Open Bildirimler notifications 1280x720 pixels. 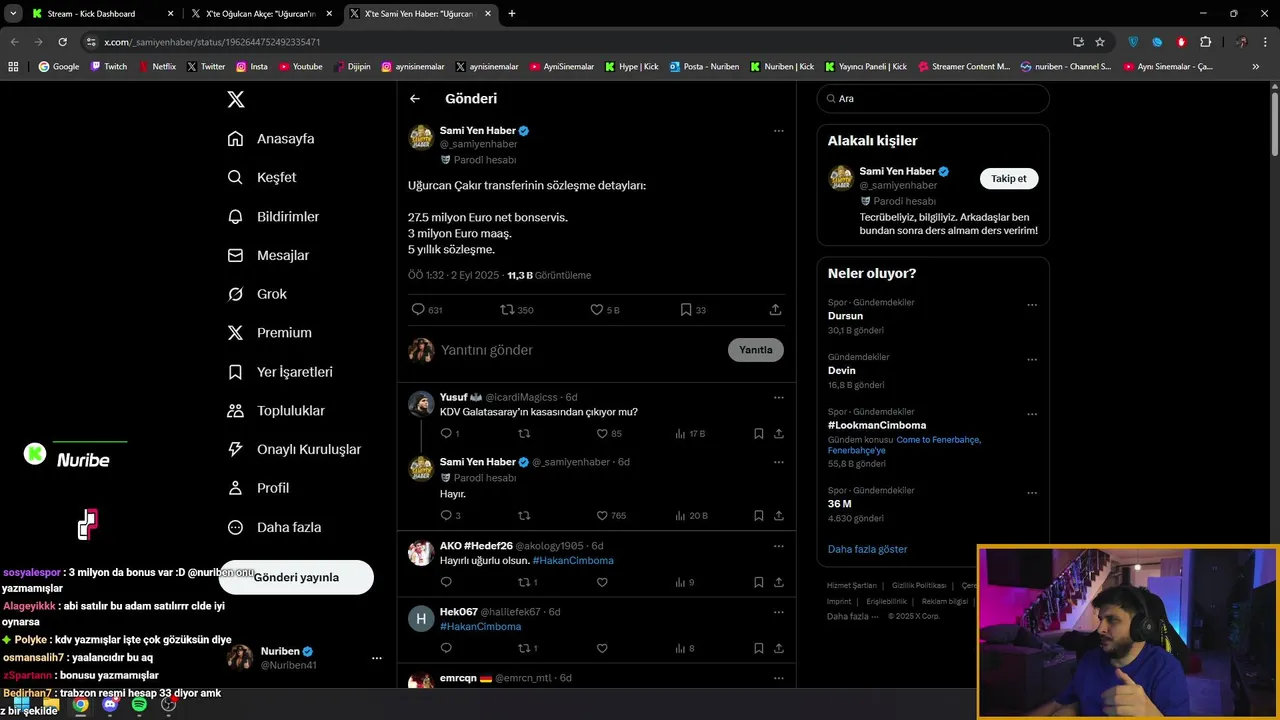coord(273,216)
